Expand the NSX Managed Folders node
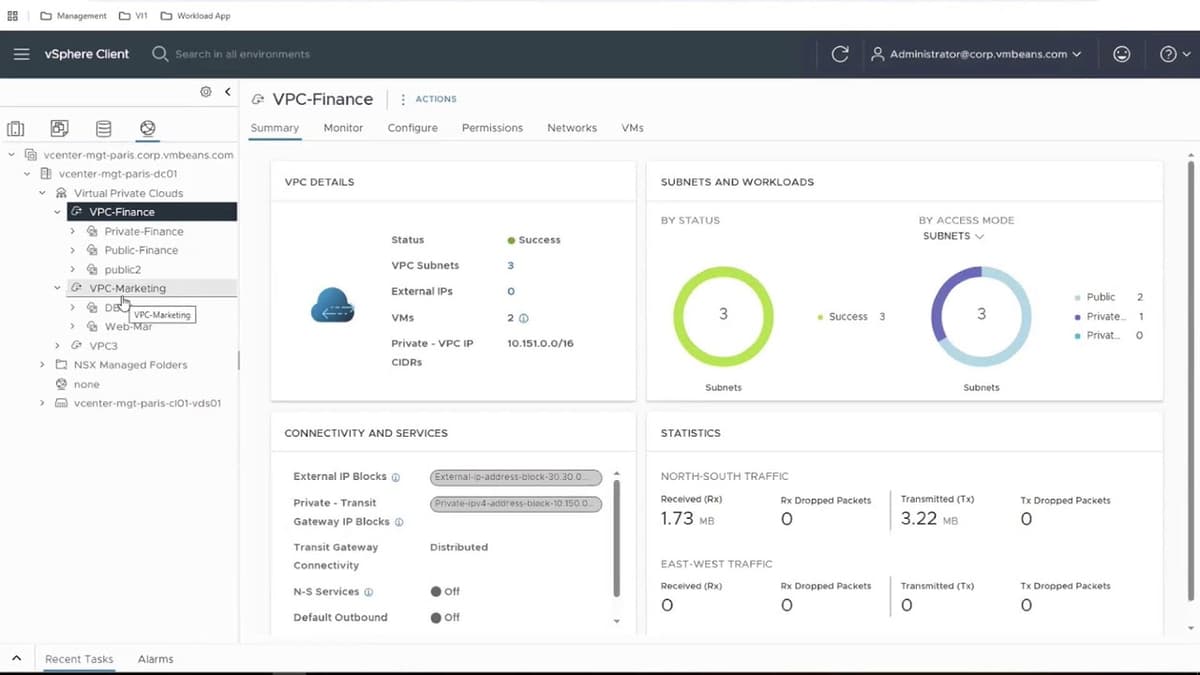This screenshot has width=1200, height=675. click(x=42, y=365)
